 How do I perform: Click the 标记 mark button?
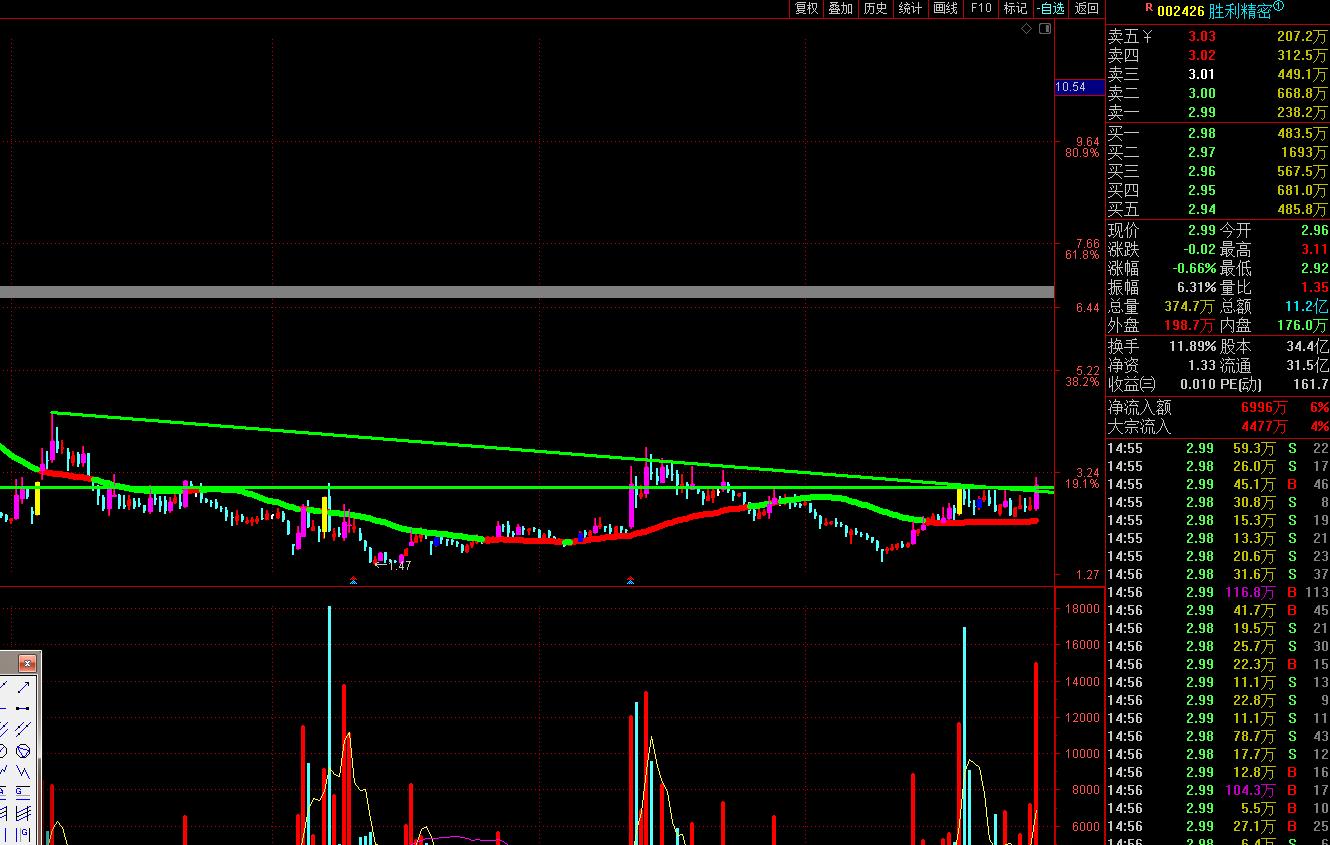(x=1015, y=8)
